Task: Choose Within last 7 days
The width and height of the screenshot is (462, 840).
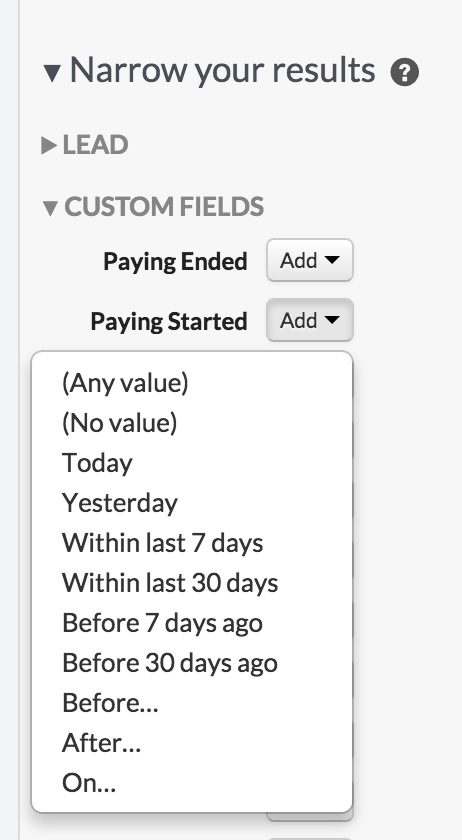Action: point(162,543)
